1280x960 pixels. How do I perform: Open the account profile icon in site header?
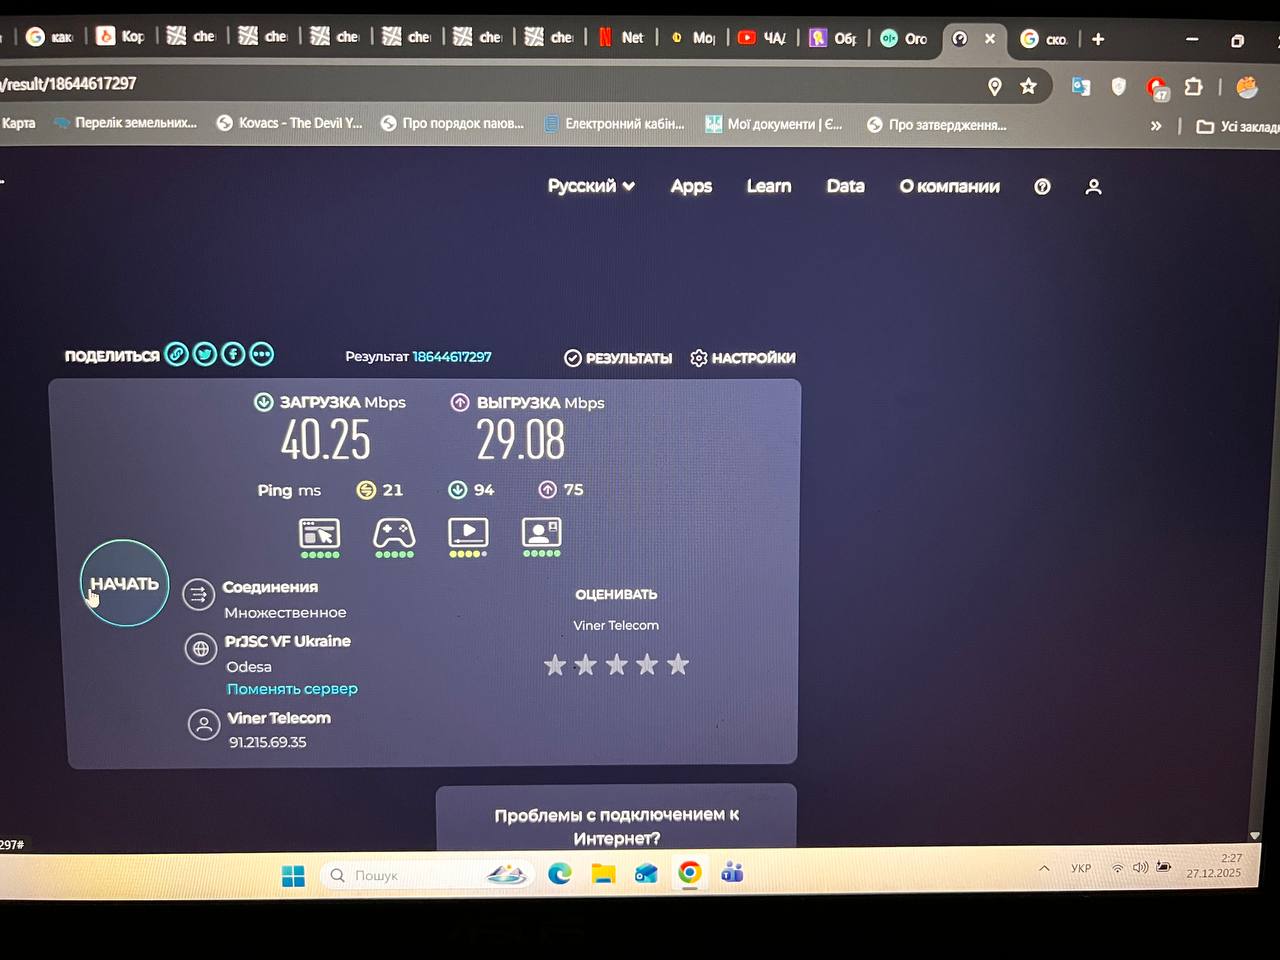[x=1093, y=187]
